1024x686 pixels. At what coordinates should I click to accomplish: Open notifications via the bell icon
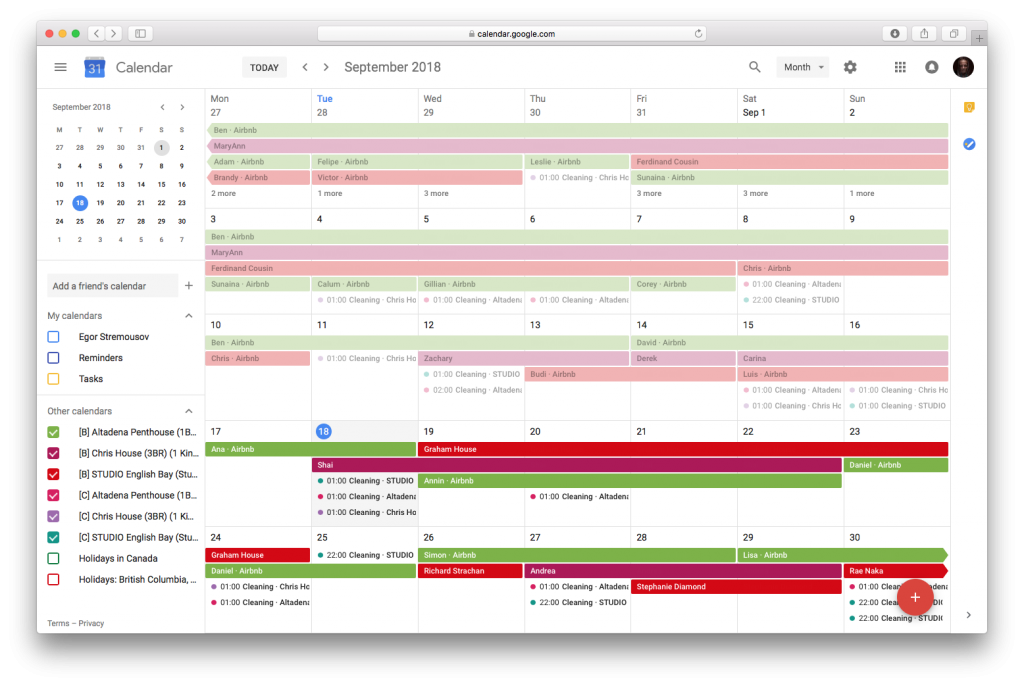tap(931, 67)
